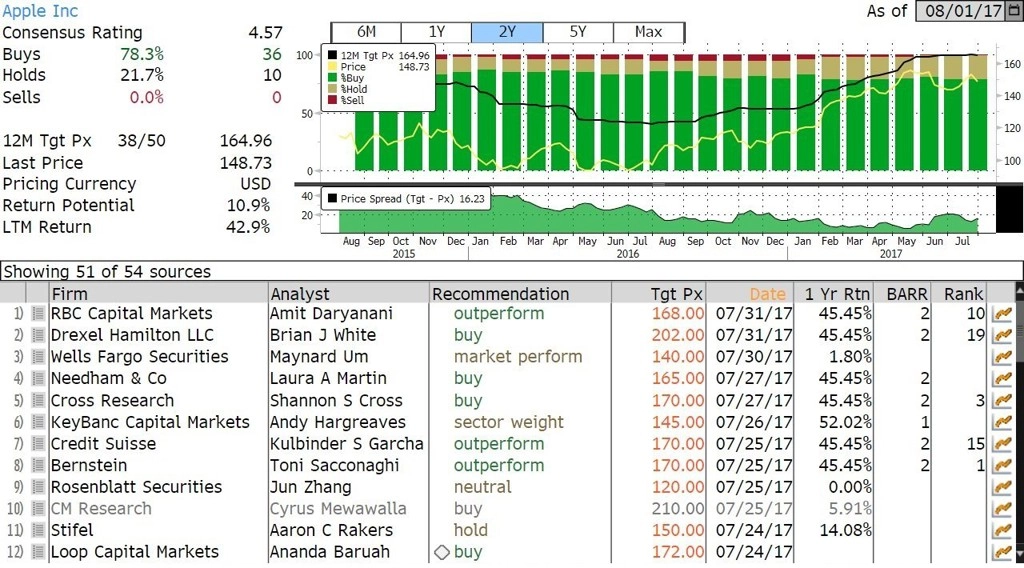
Task: Click the %Hold legend tan swatch
Action: point(332,89)
